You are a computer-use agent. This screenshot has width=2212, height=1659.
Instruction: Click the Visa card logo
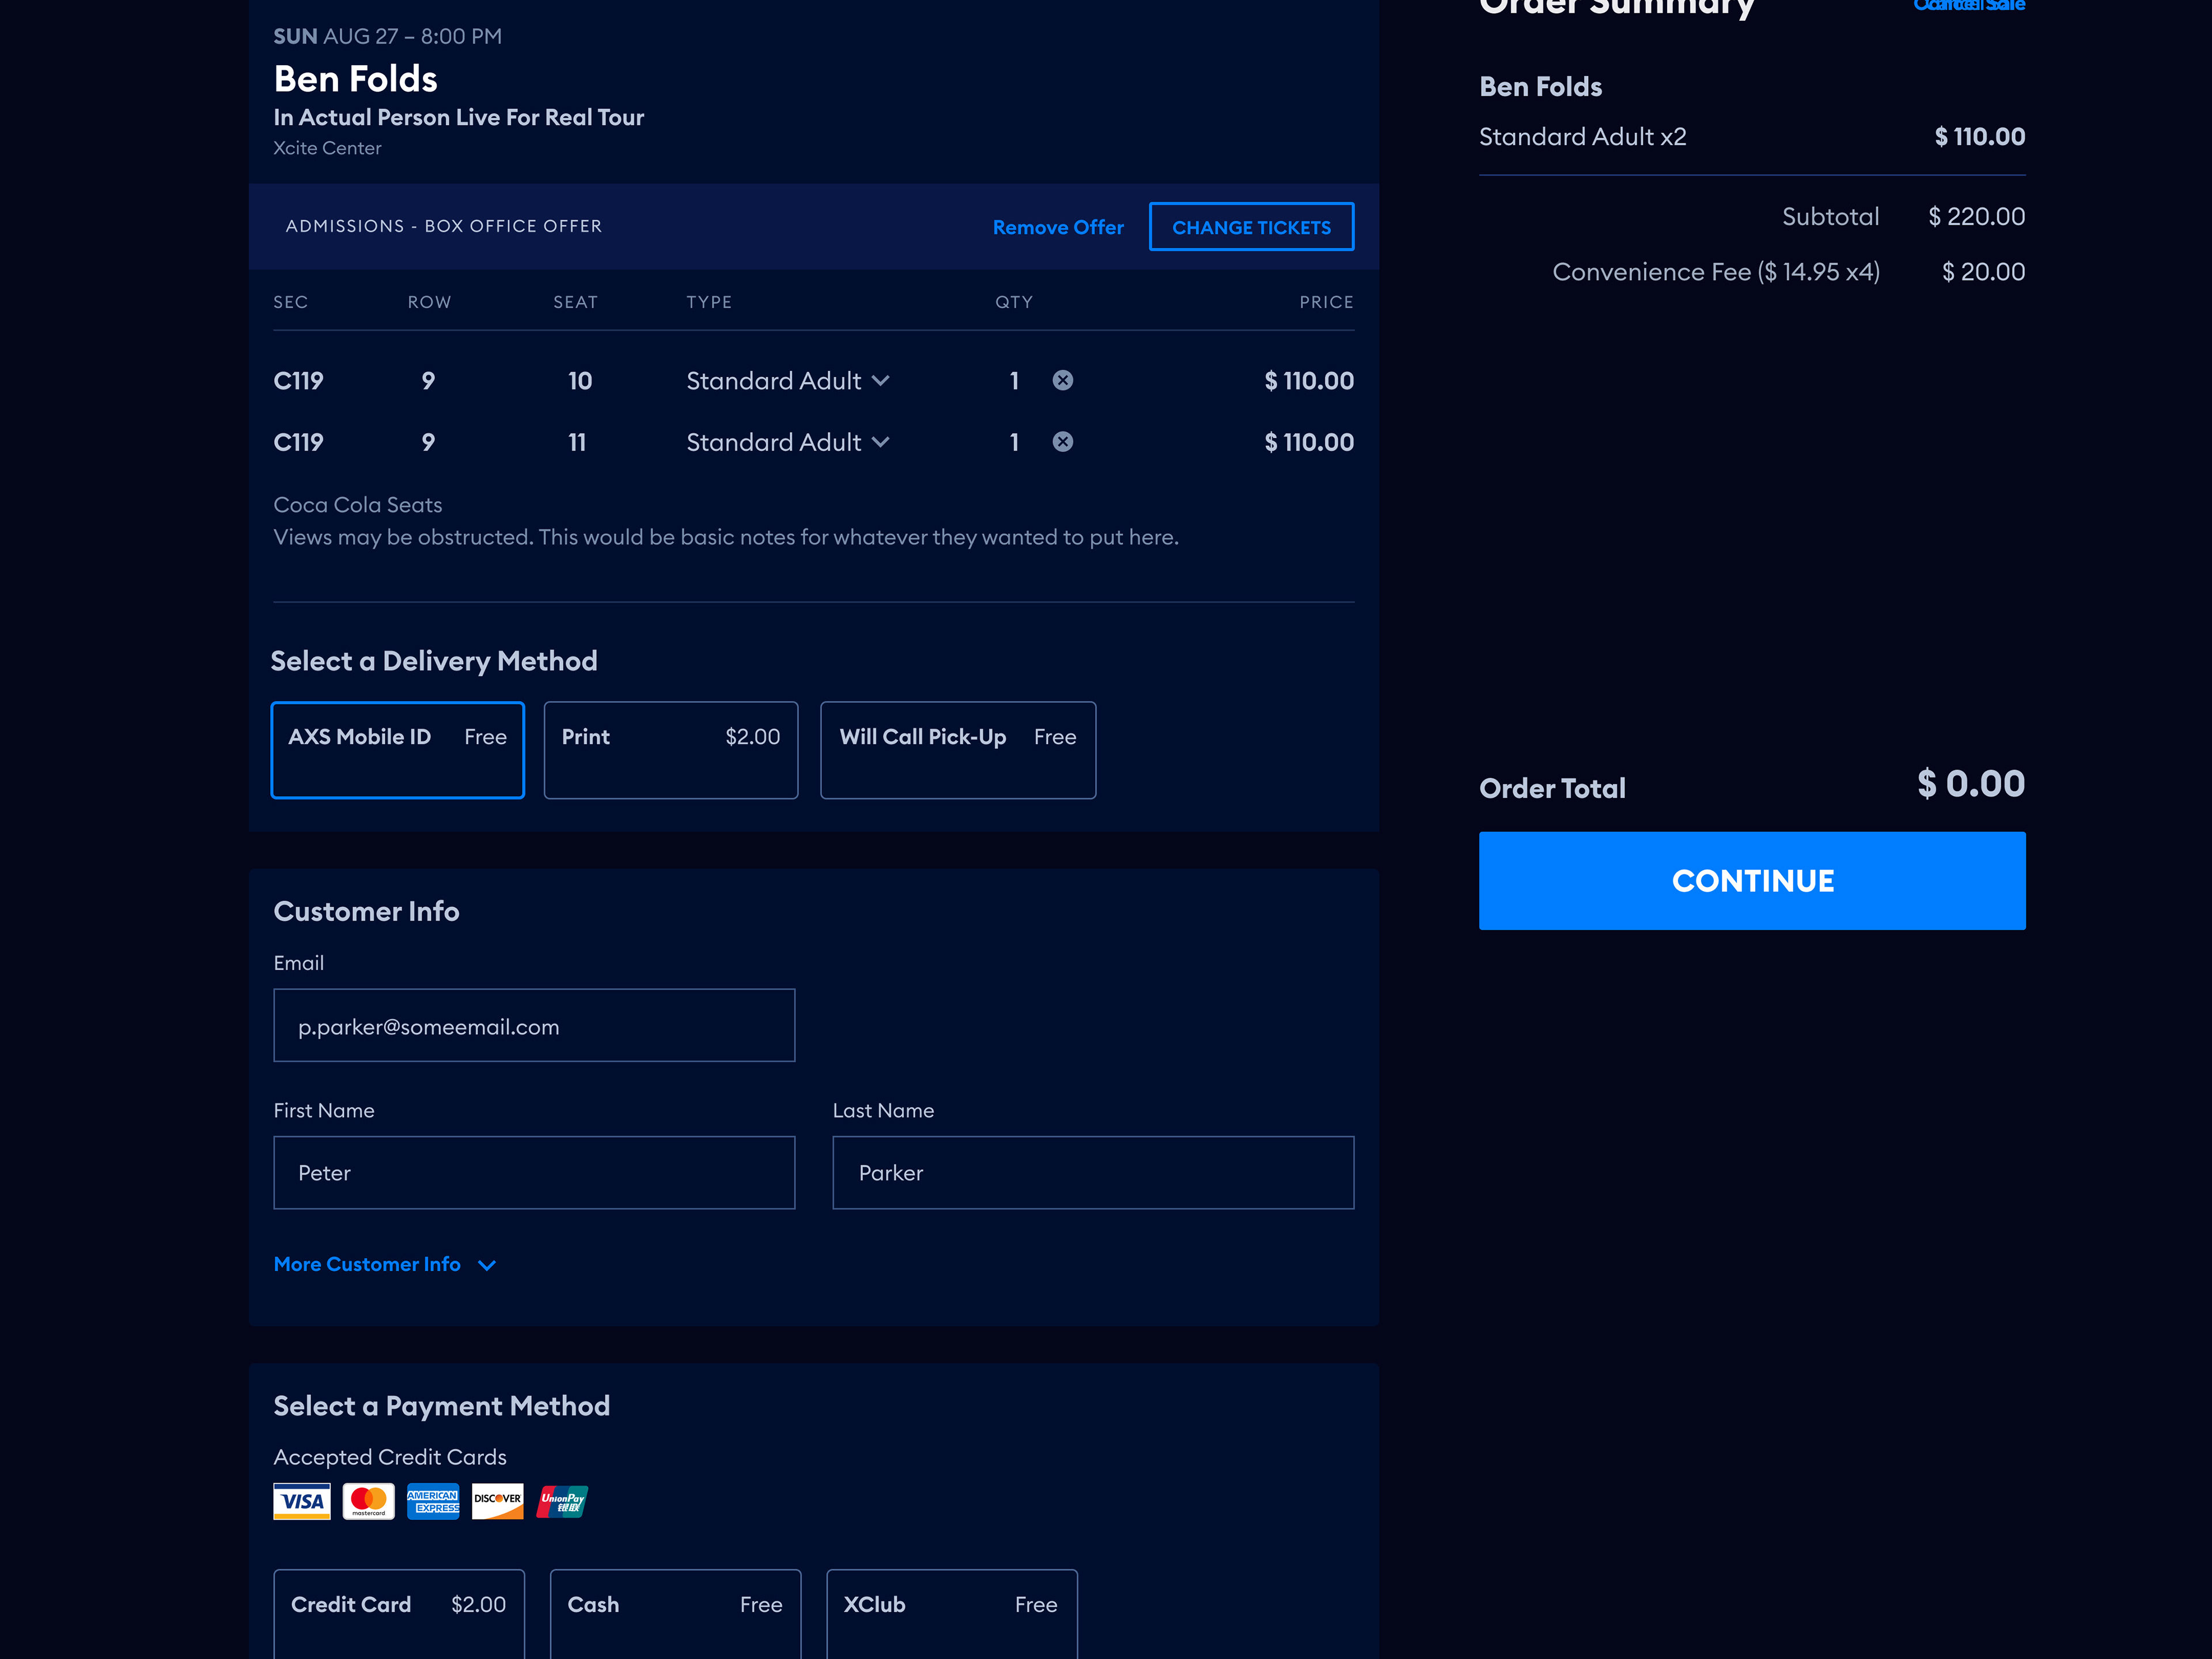click(x=302, y=1501)
